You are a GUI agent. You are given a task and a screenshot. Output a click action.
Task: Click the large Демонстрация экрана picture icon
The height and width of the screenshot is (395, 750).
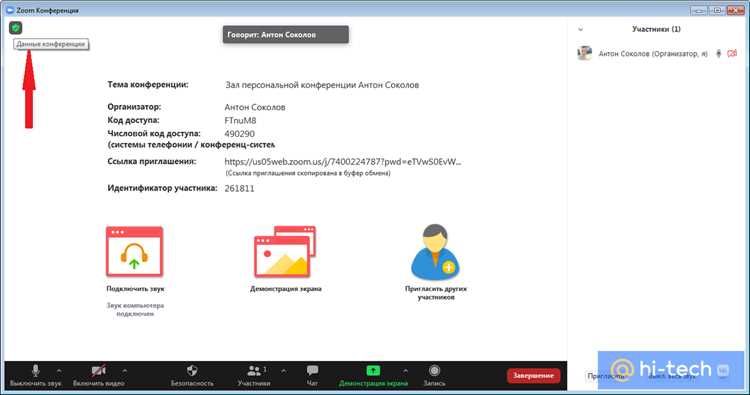pos(285,252)
